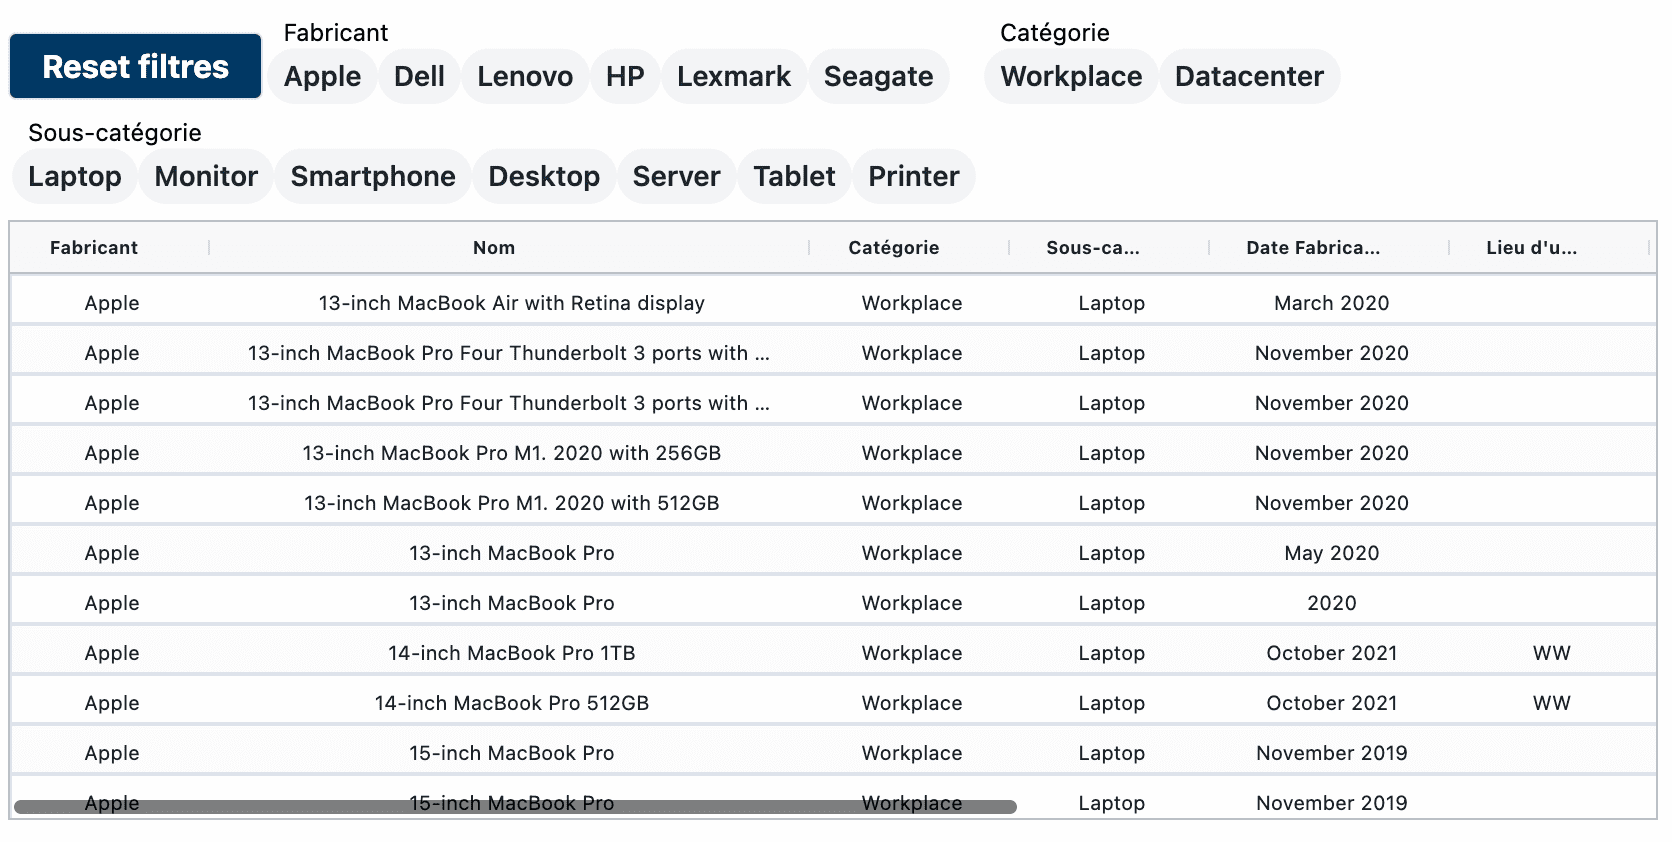Enable the Lenovo filter chip
1672x842 pixels.
pyautogui.click(x=525, y=77)
